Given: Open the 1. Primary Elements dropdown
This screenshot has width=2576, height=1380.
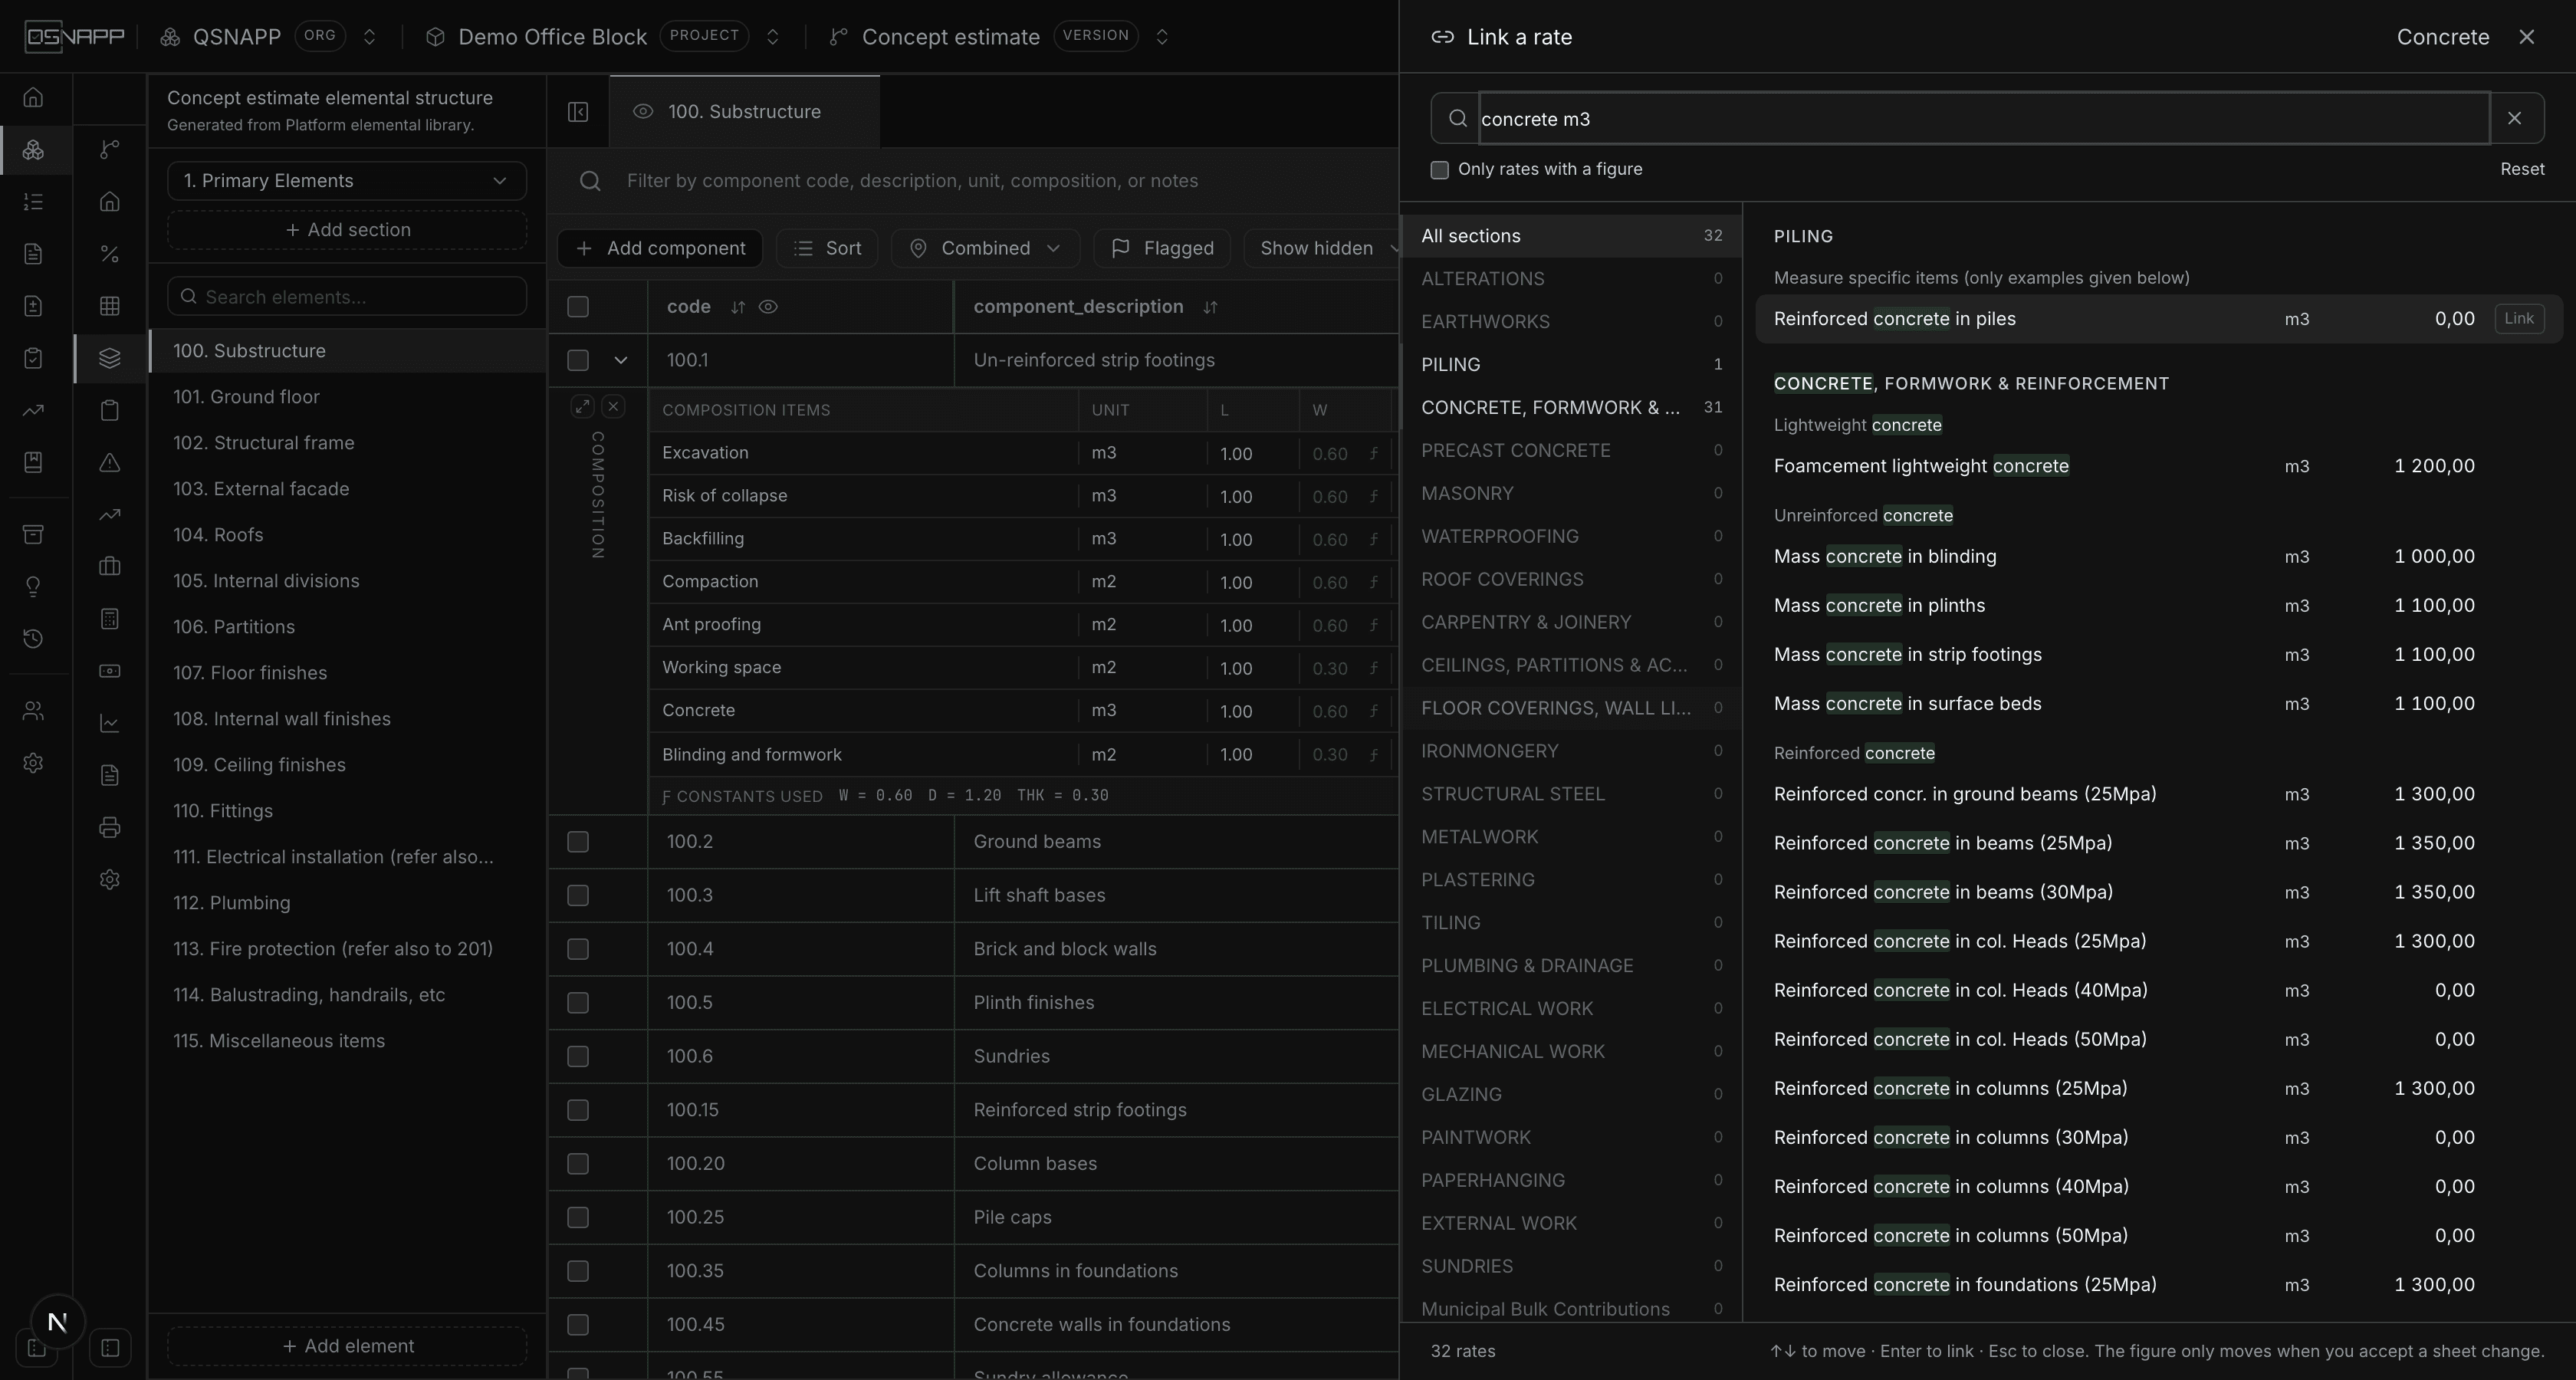Looking at the screenshot, I should (x=347, y=181).
